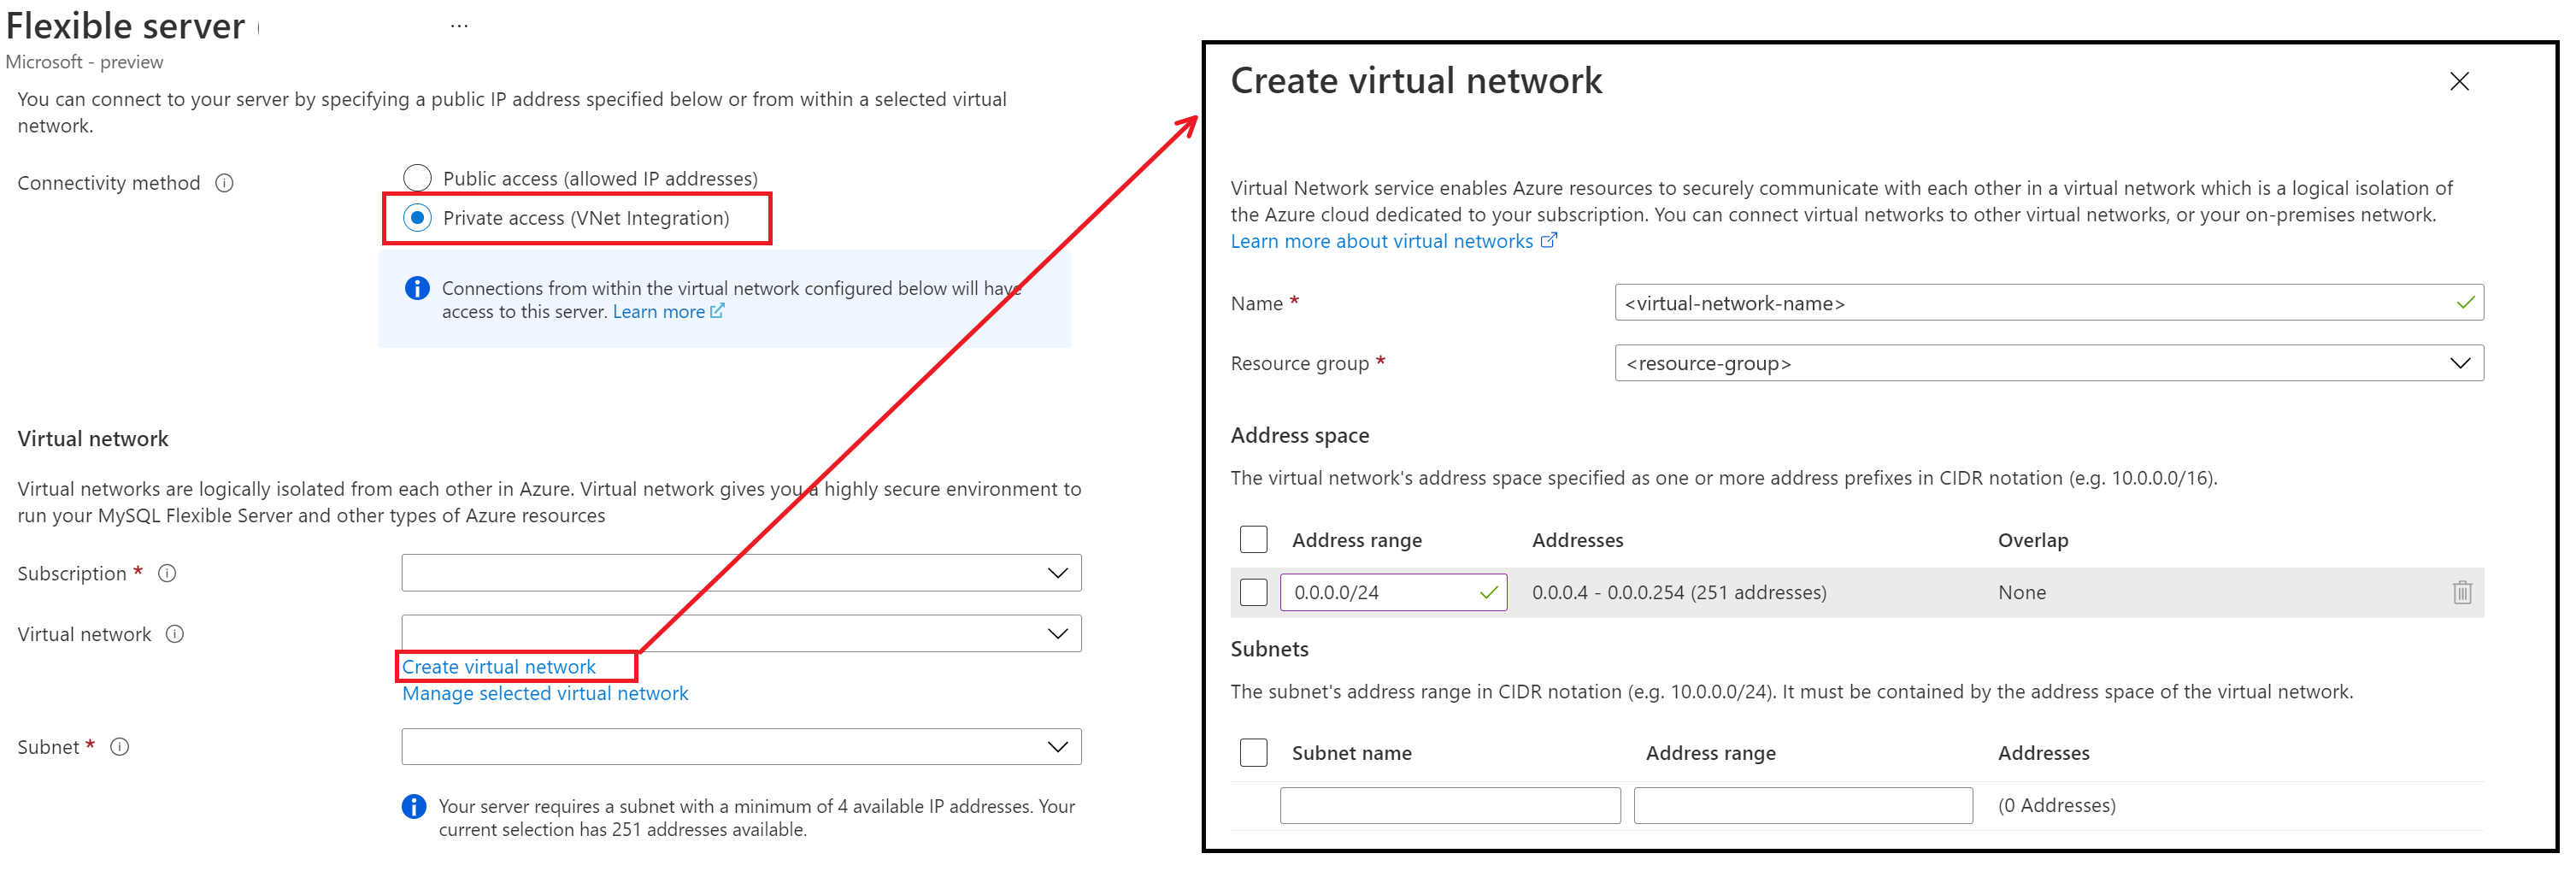
Task: Click the Virtual network field info icon
Action: tap(175, 635)
